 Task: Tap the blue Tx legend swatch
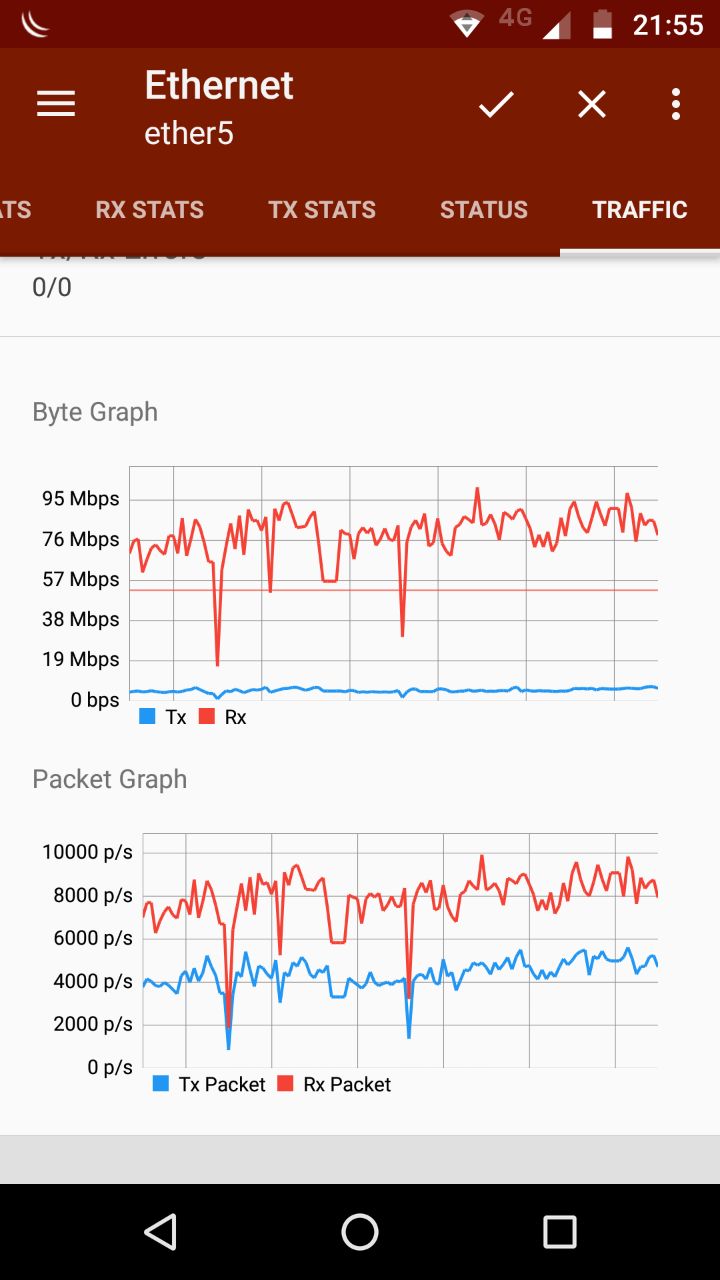(x=148, y=717)
